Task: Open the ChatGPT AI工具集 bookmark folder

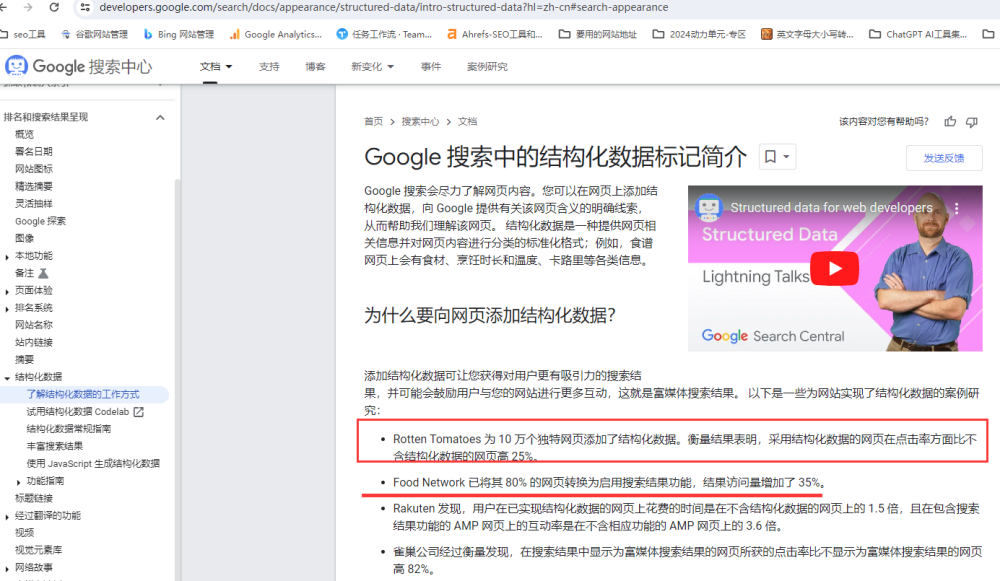Action: [918, 34]
